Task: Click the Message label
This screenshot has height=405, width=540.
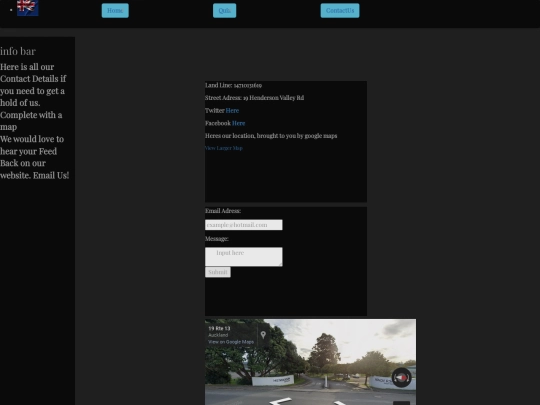Action: click(217, 239)
